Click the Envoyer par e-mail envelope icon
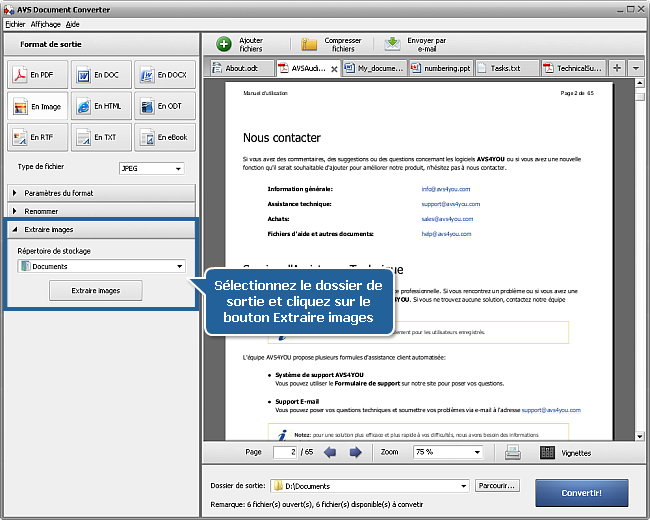 pos(392,44)
